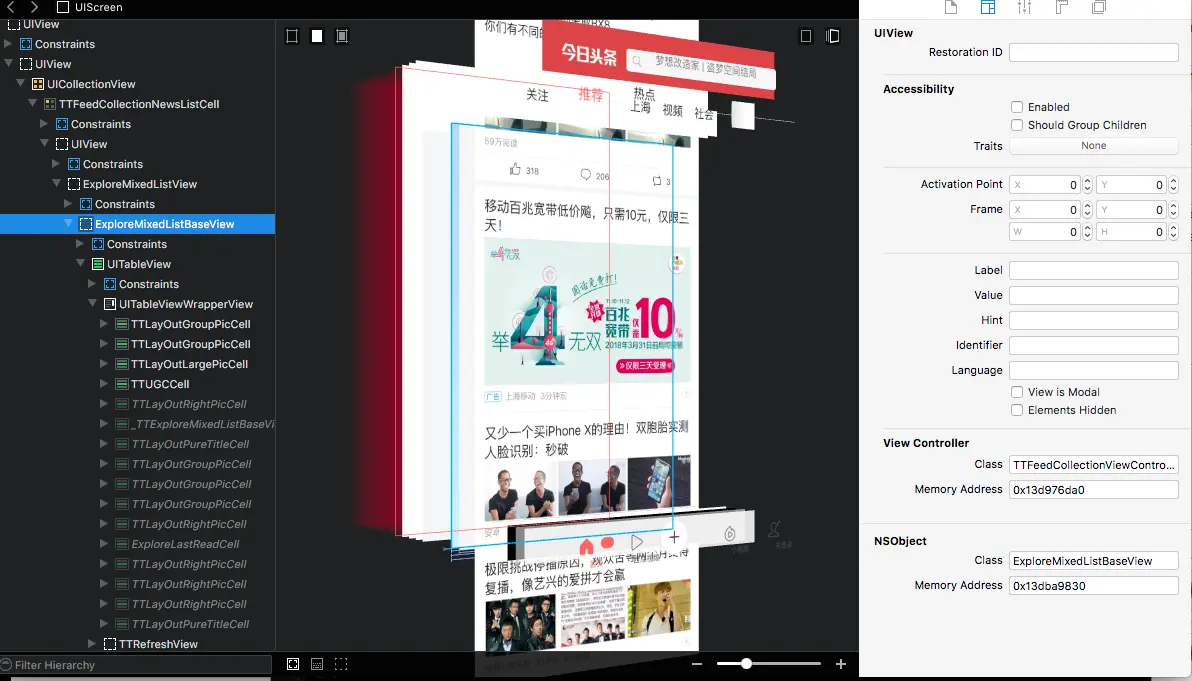The height and width of the screenshot is (681, 1192).
Task: Zoom in with the plus icon
Action: 841,664
